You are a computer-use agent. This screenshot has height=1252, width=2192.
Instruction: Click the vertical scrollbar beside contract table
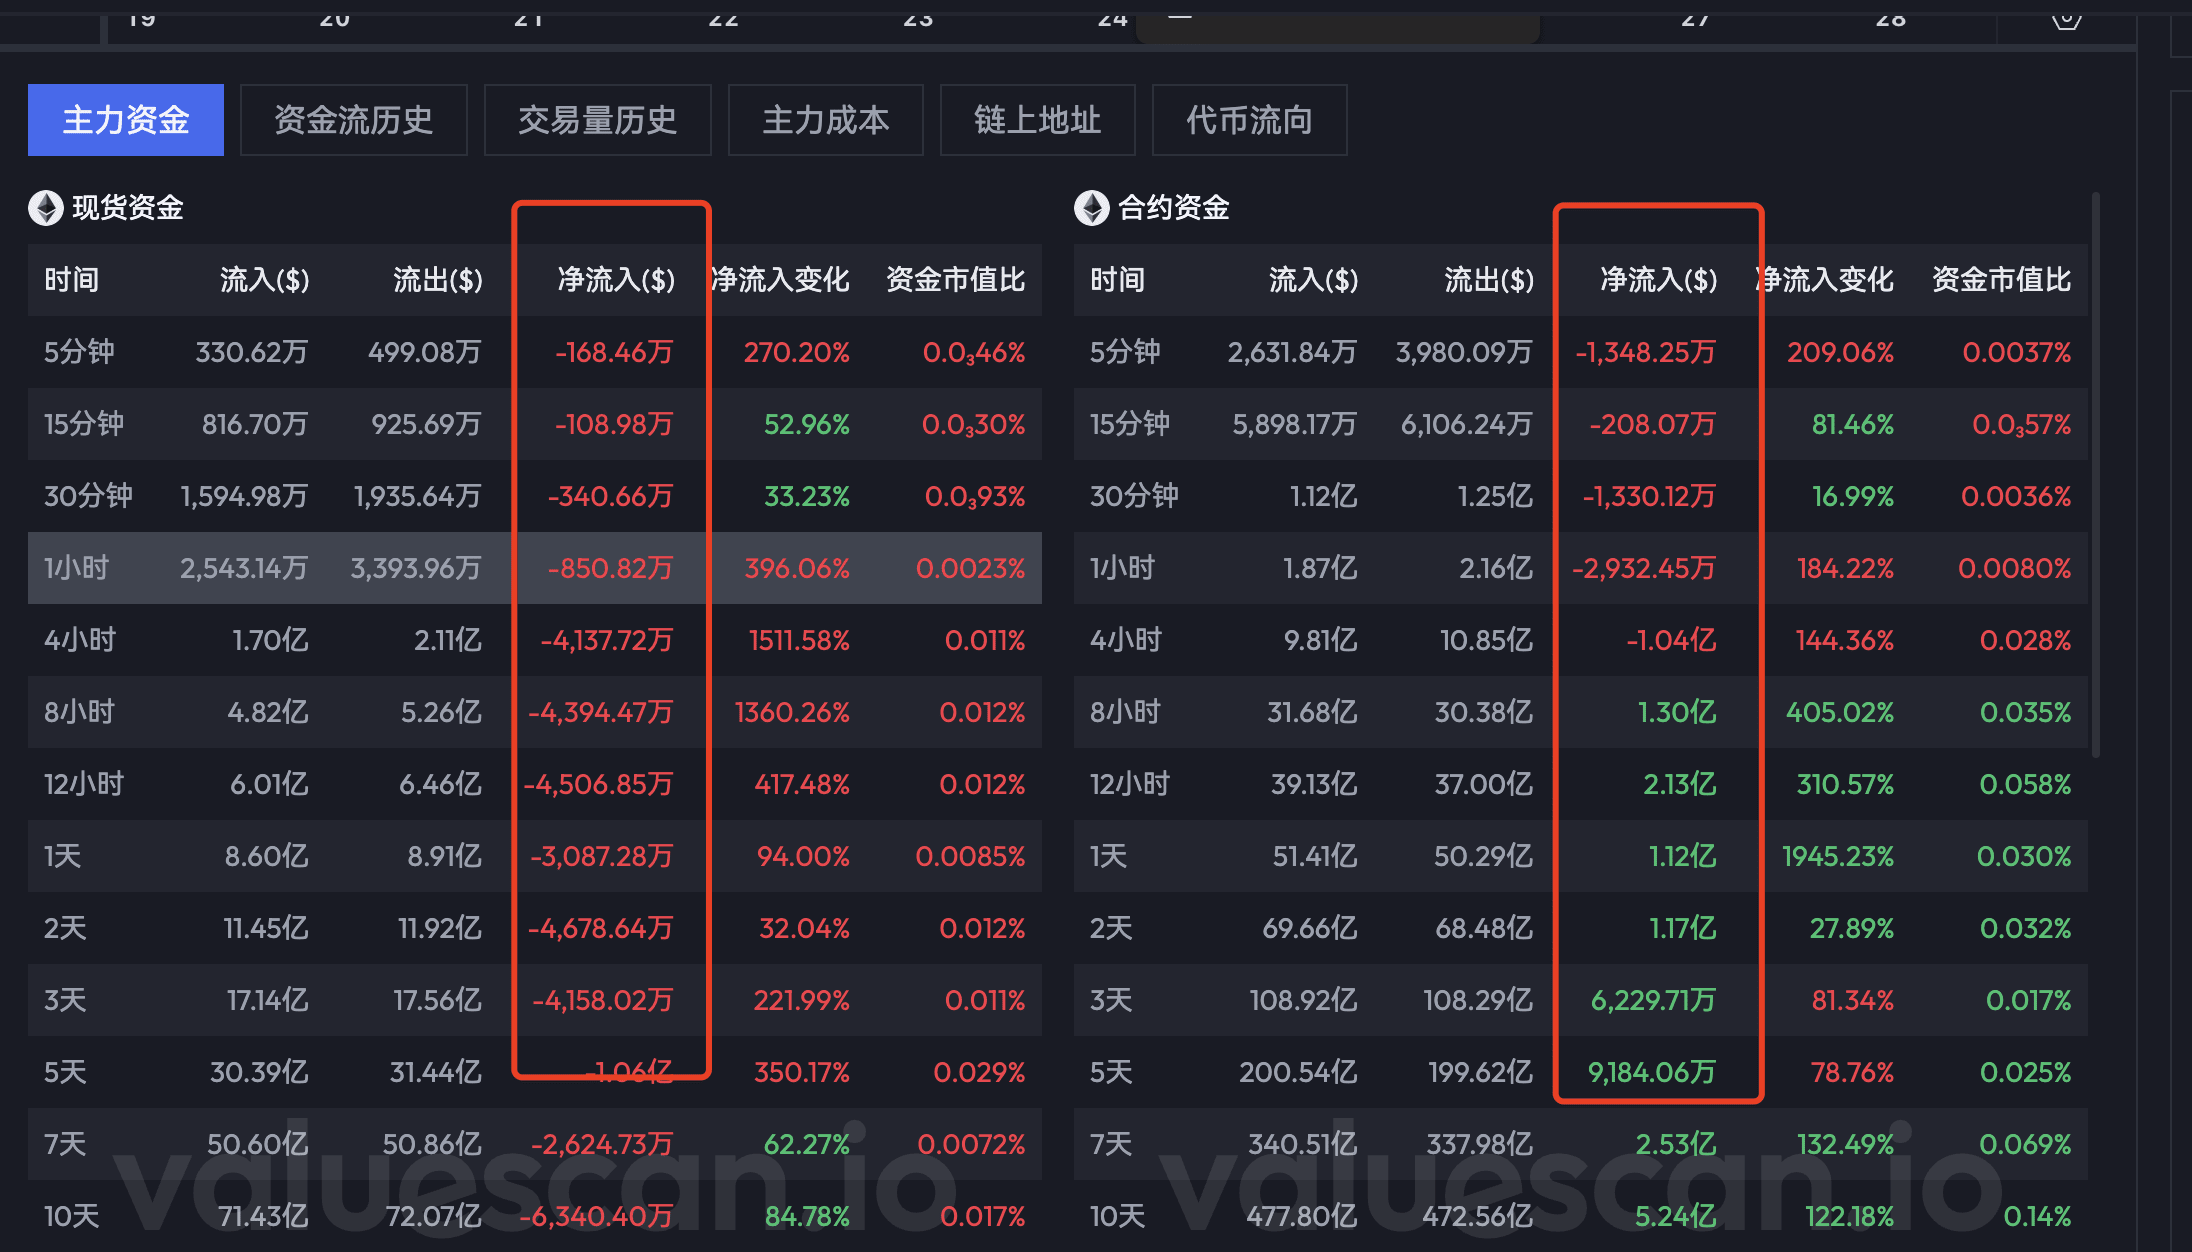coord(2095,475)
